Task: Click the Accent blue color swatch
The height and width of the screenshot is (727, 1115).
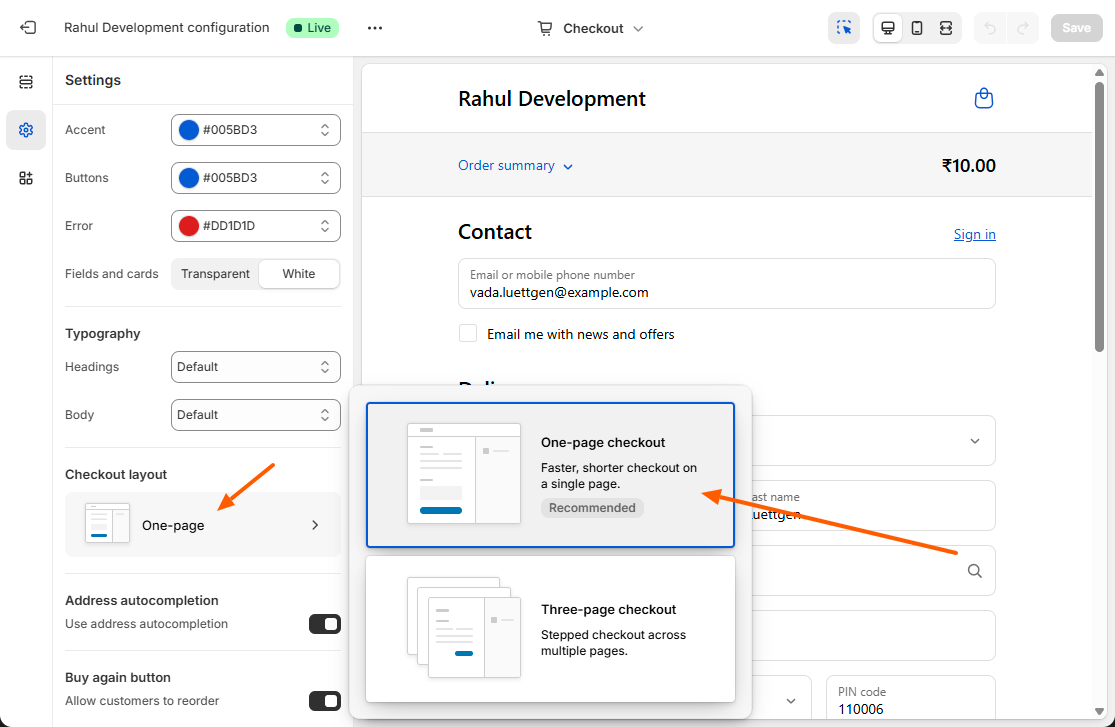Action: click(x=188, y=130)
